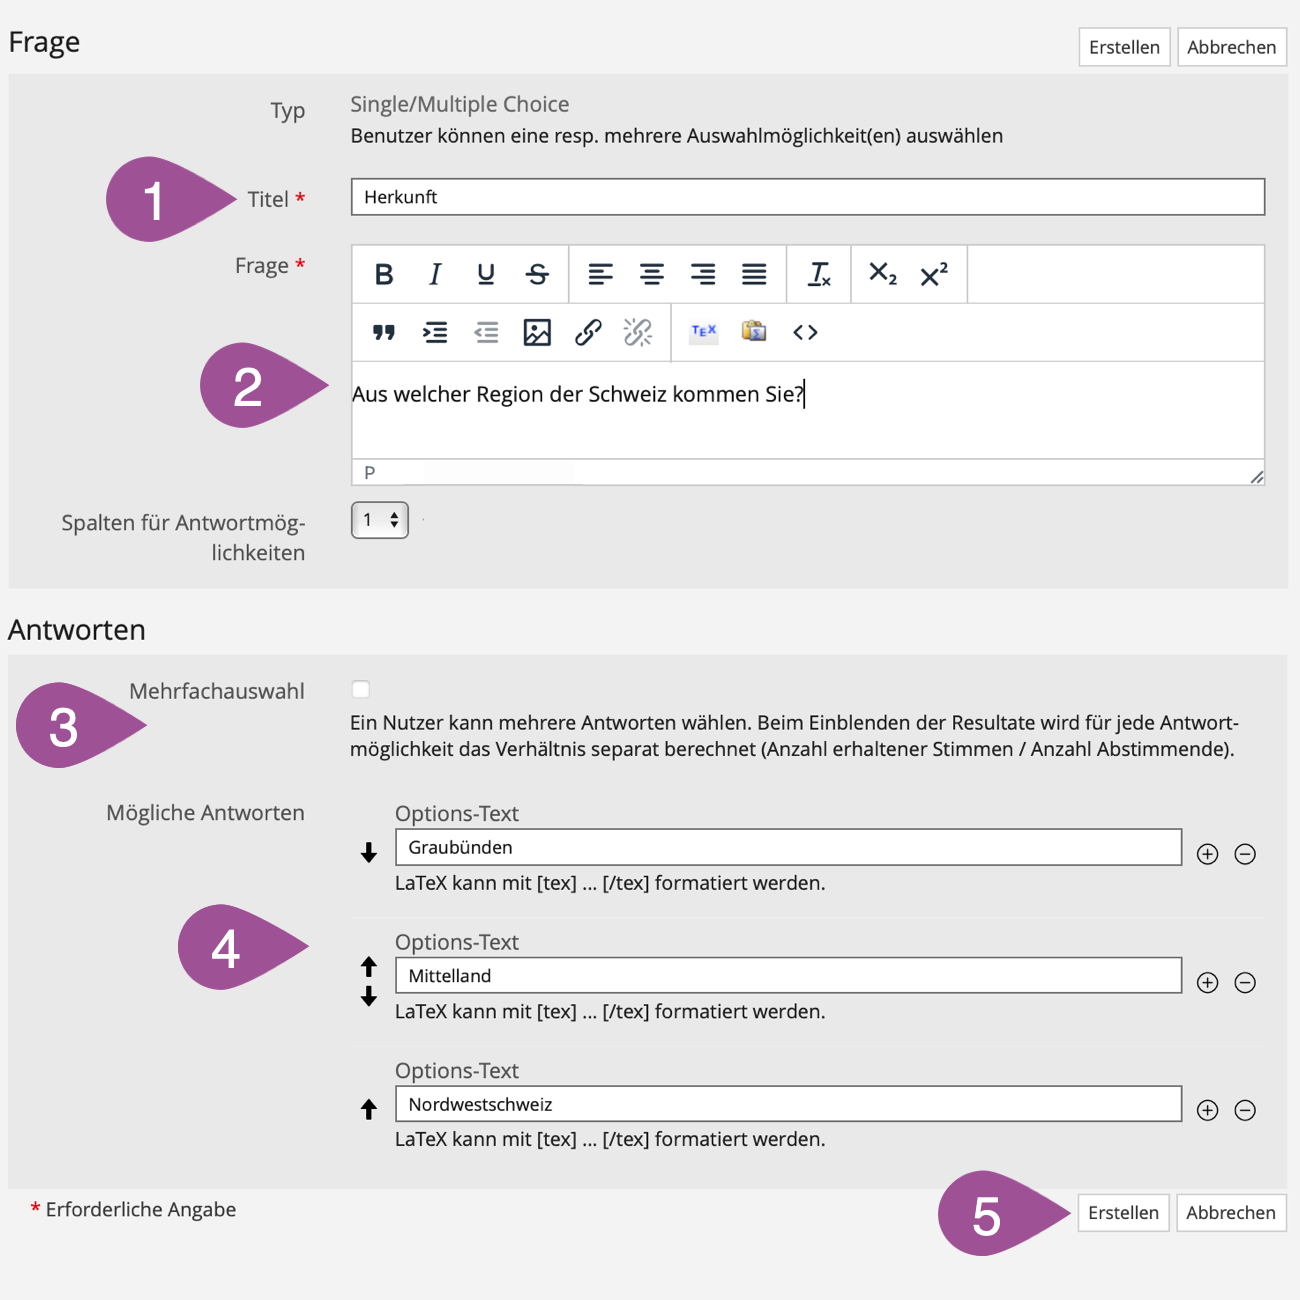This screenshot has height=1300, width=1300.
Task: Open the insert link tool
Action: [x=588, y=332]
